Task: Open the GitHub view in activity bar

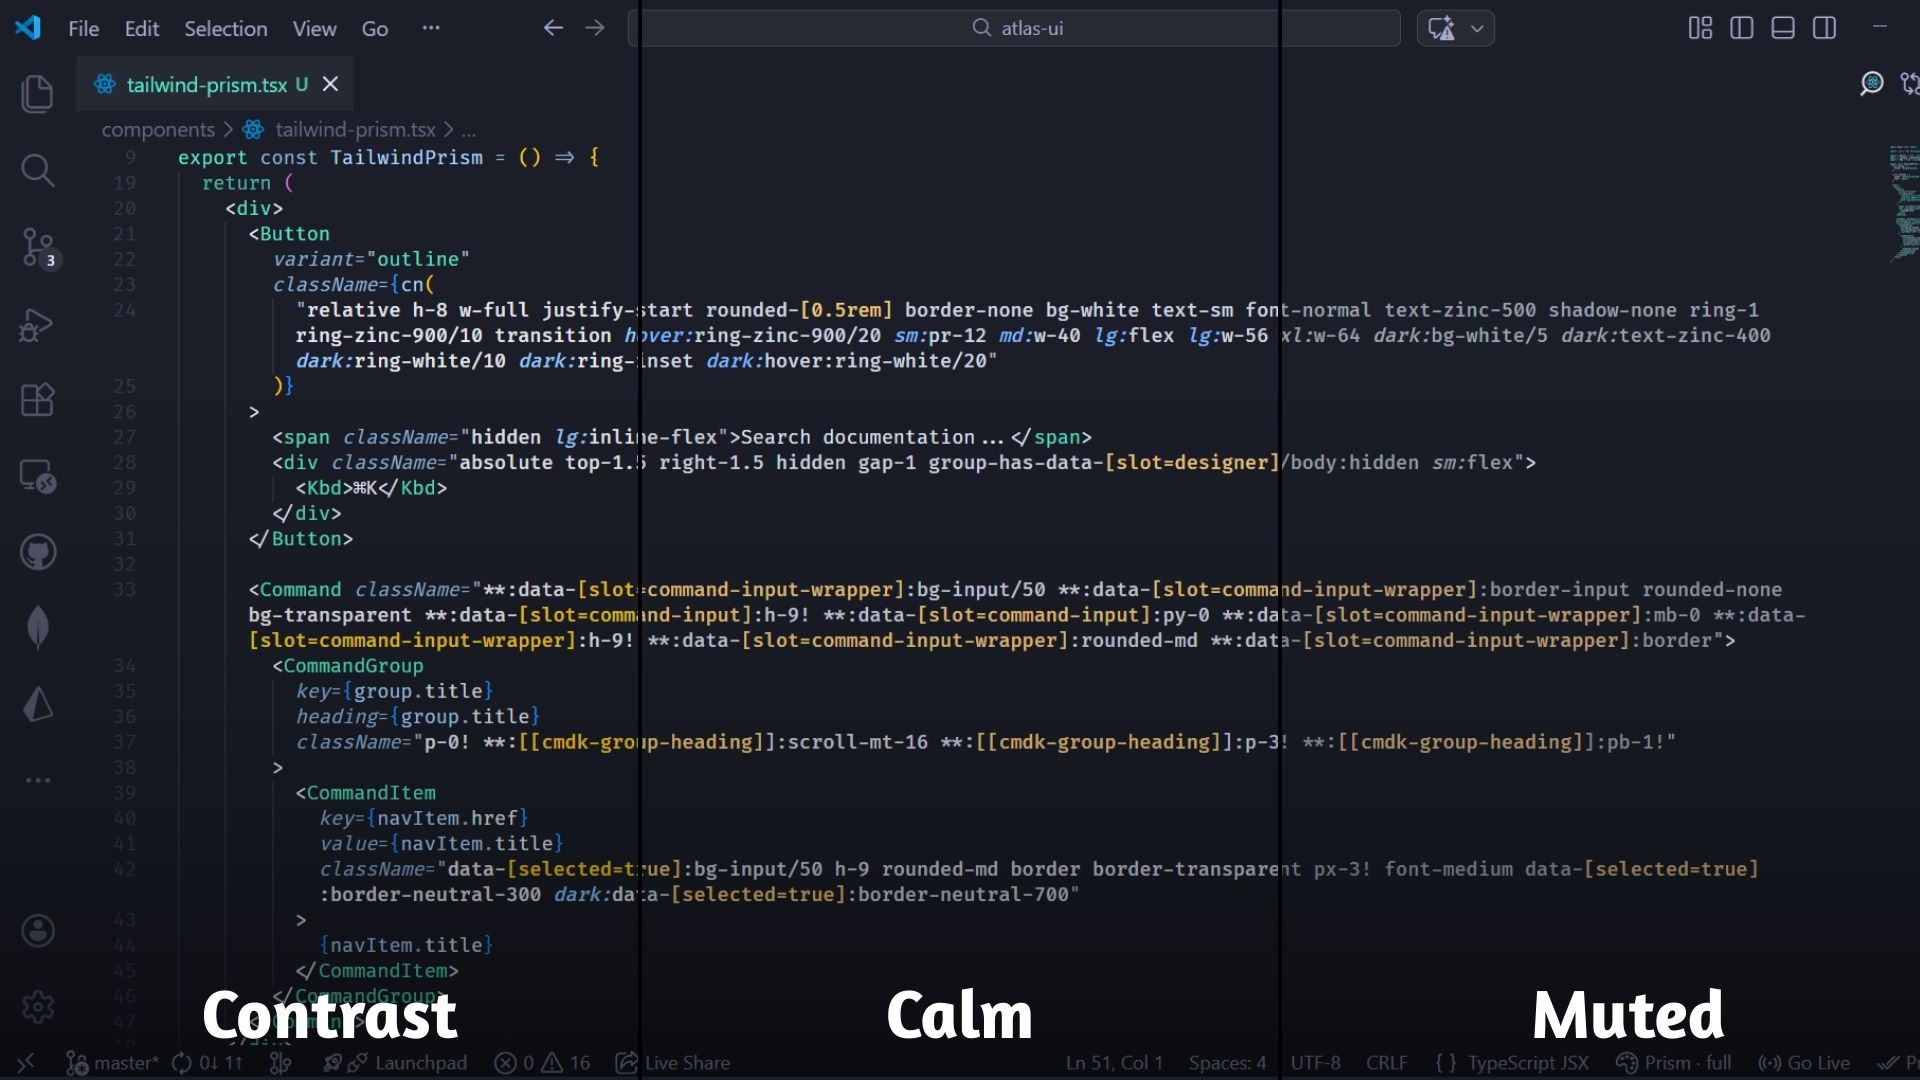Action: (x=38, y=552)
